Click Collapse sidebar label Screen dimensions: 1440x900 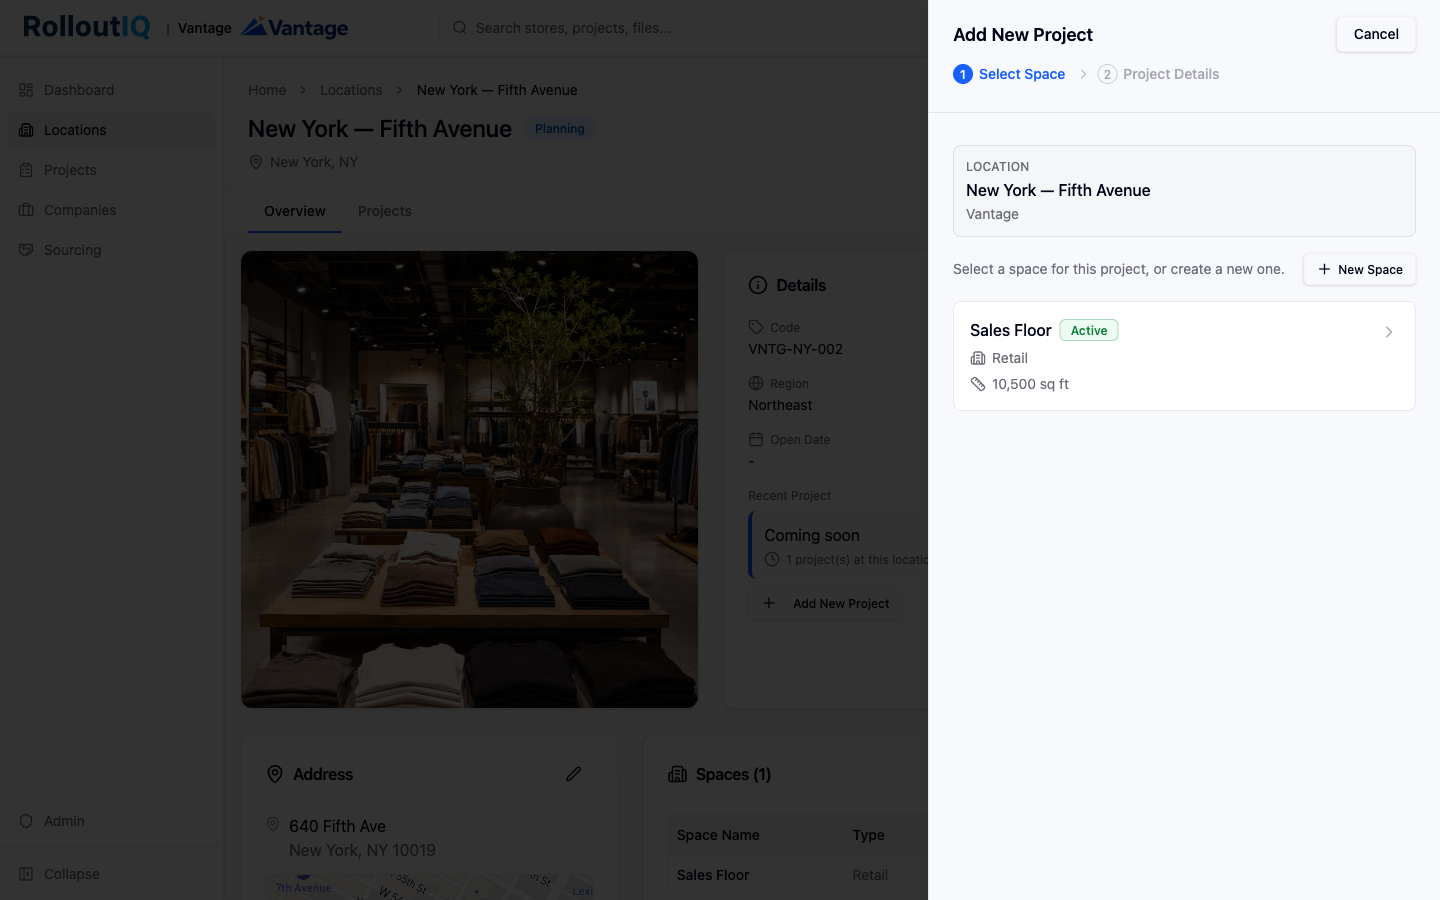pos(72,874)
